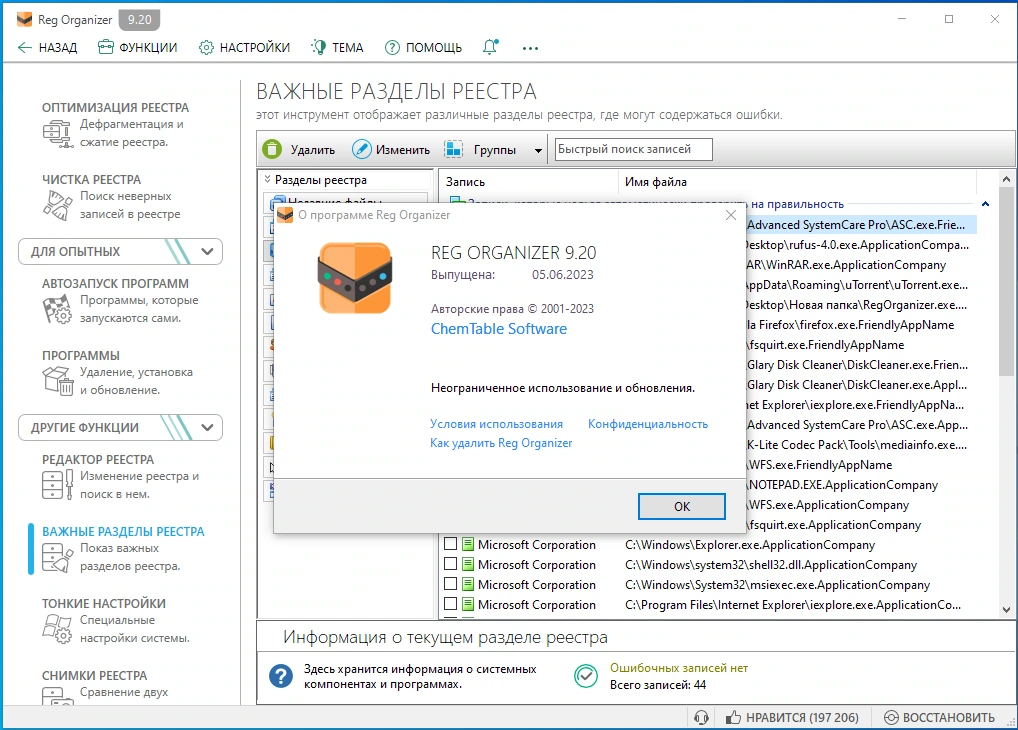Open the Условия использования link

tap(496, 423)
